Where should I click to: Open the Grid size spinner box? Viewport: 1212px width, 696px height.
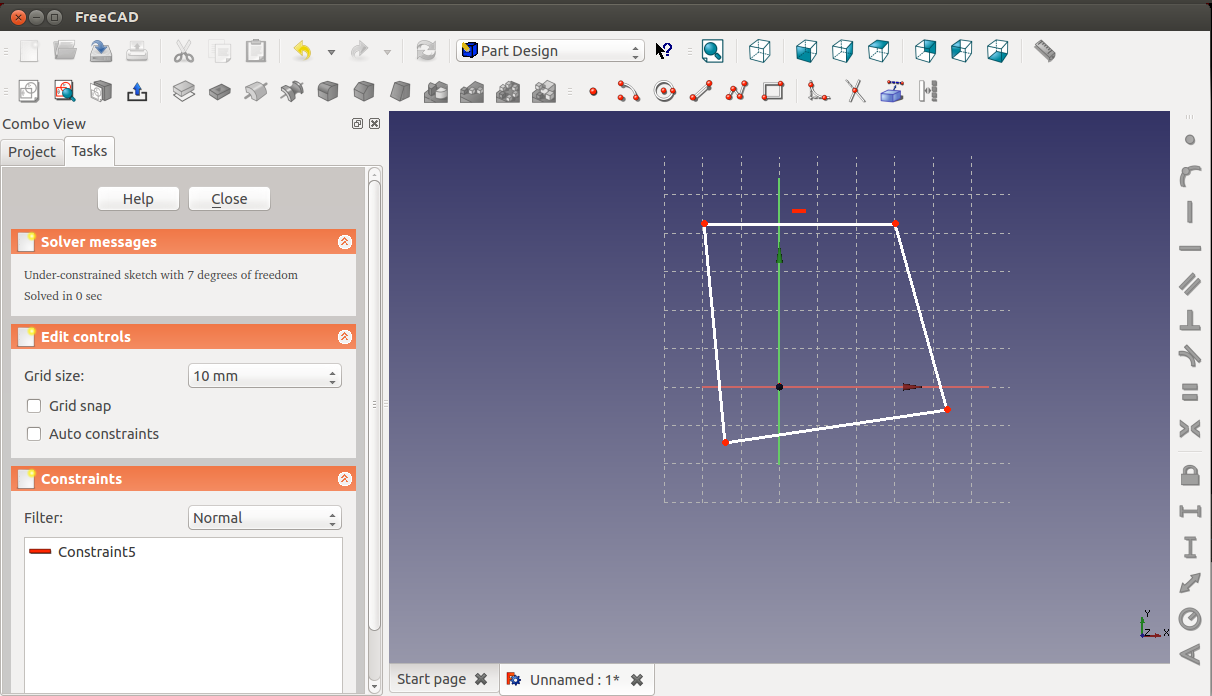[x=264, y=376]
